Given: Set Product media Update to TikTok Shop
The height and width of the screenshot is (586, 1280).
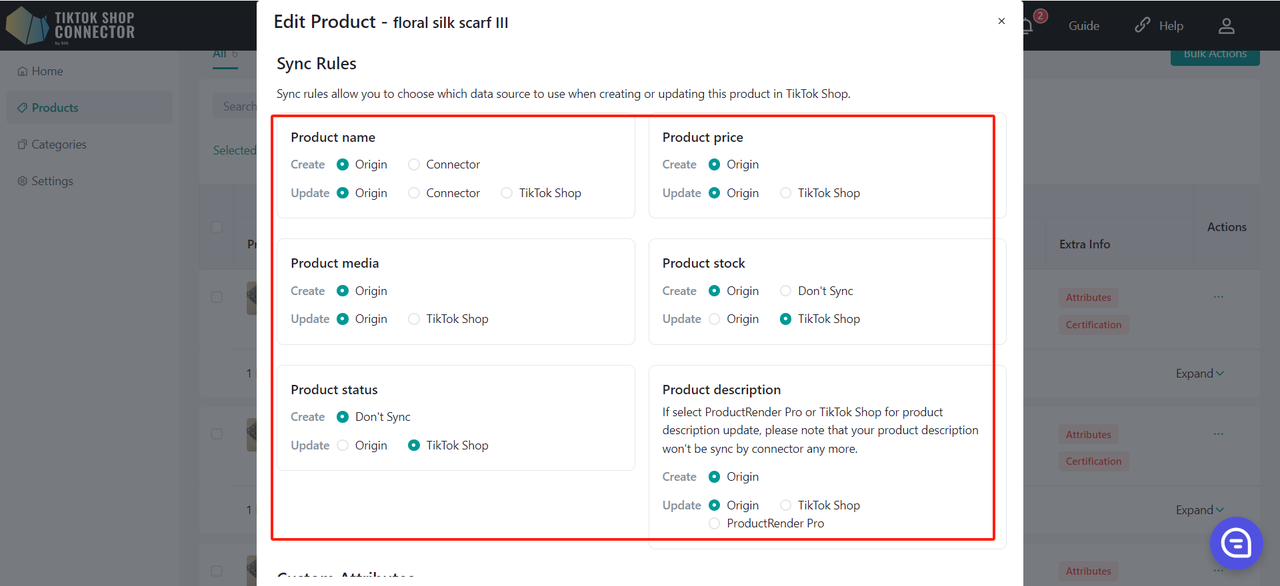Looking at the screenshot, I should pos(414,319).
